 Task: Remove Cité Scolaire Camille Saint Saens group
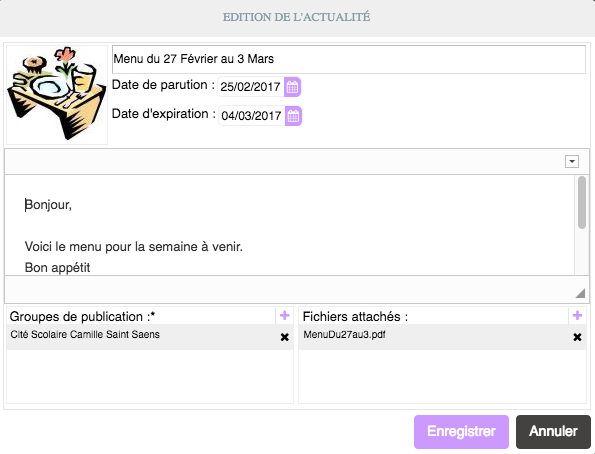[285, 337]
